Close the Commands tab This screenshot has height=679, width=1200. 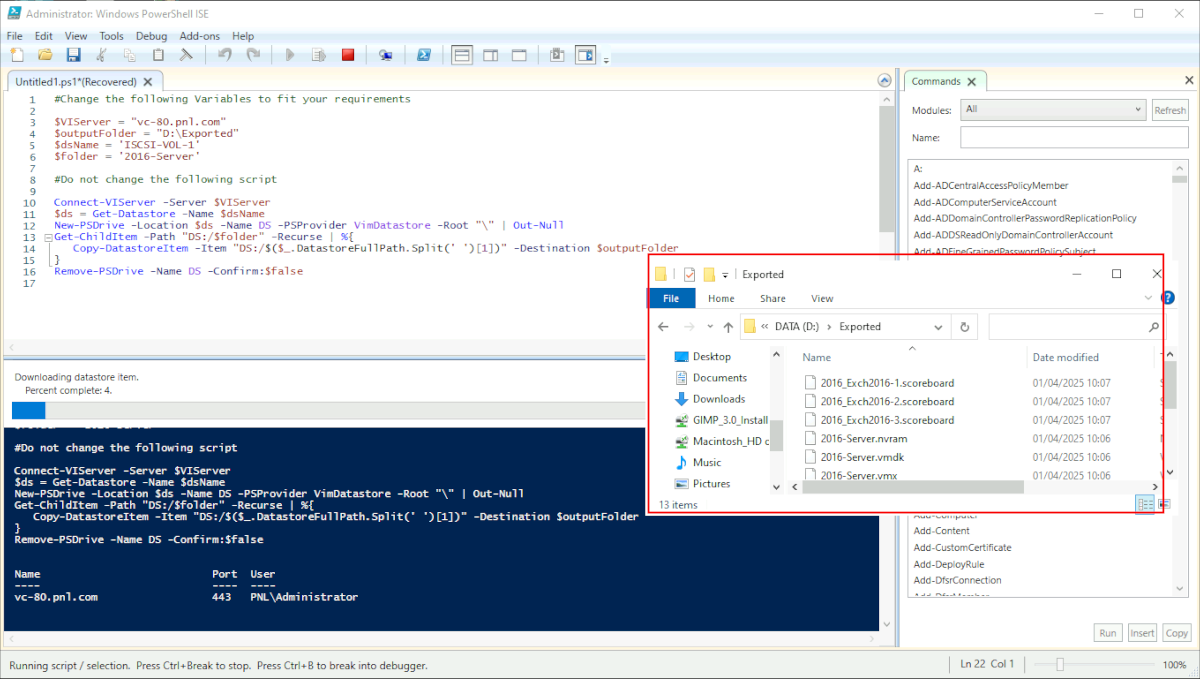[x=973, y=82]
